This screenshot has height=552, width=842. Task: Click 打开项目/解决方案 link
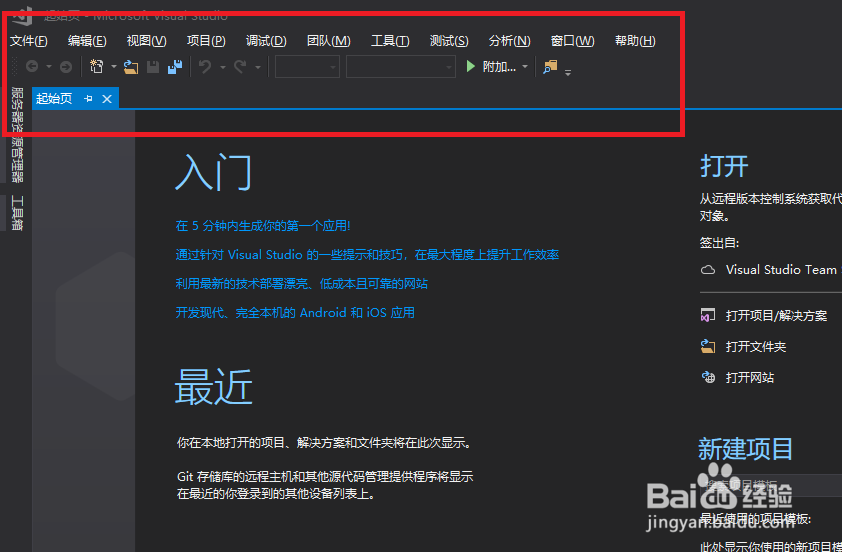pos(776,315)
